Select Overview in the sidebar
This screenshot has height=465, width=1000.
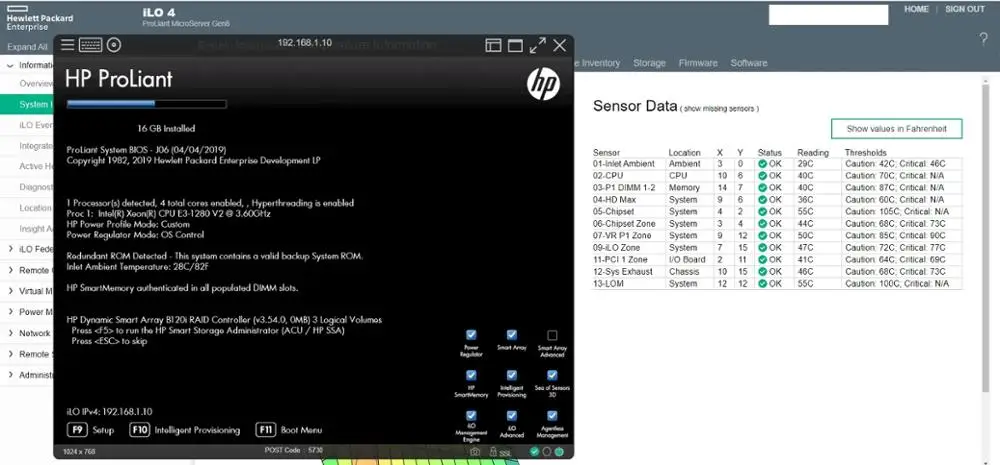tap(36, 84)
